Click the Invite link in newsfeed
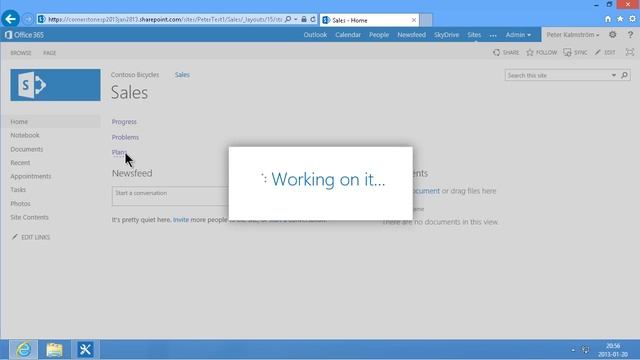Image resolution: width=640 pixels, height=360 pixels. point(181,220)
